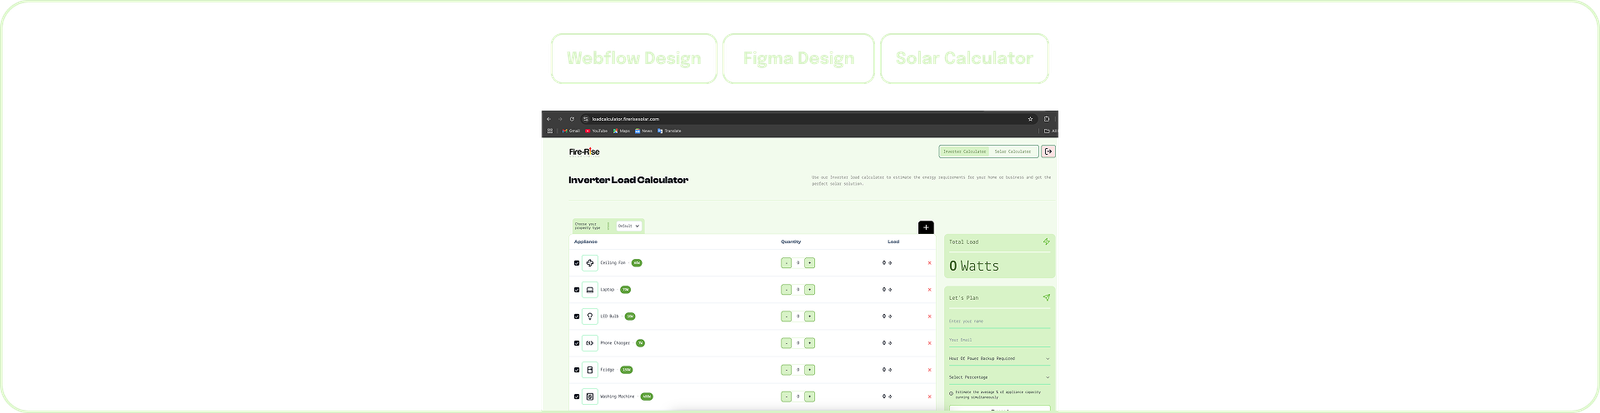Reload the page using browser refresh icon
The image size is (1600, 413).
[572, 119]
